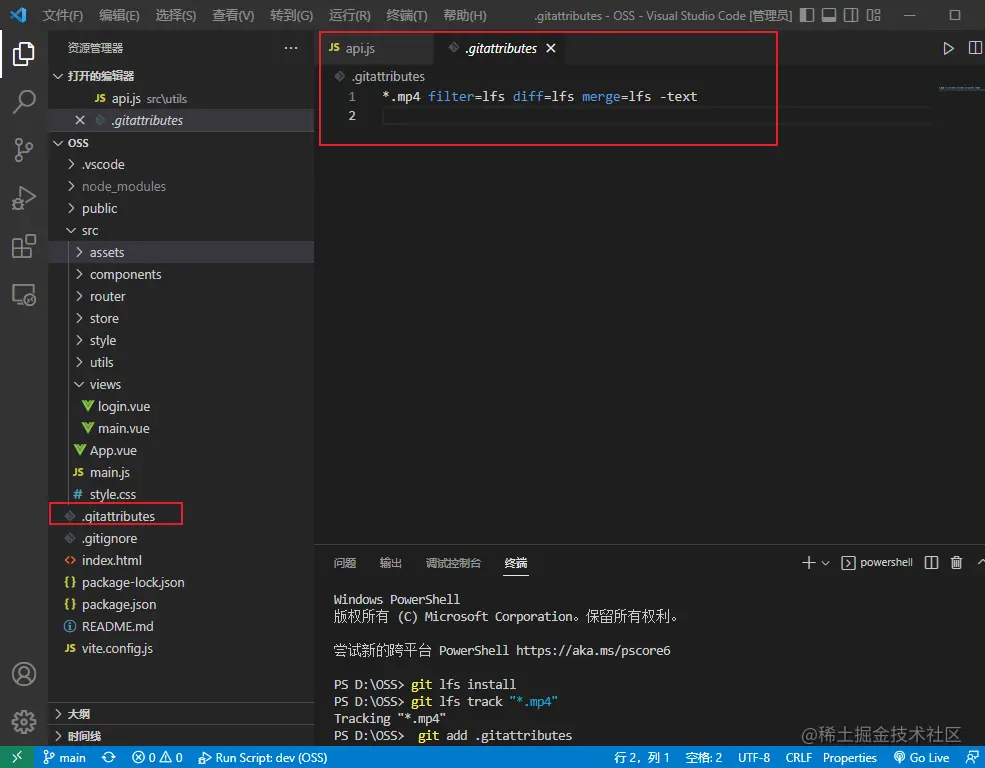The image size is (985, 768).
Task: Open the Accounts menu icon
Action: coord(24,674)
